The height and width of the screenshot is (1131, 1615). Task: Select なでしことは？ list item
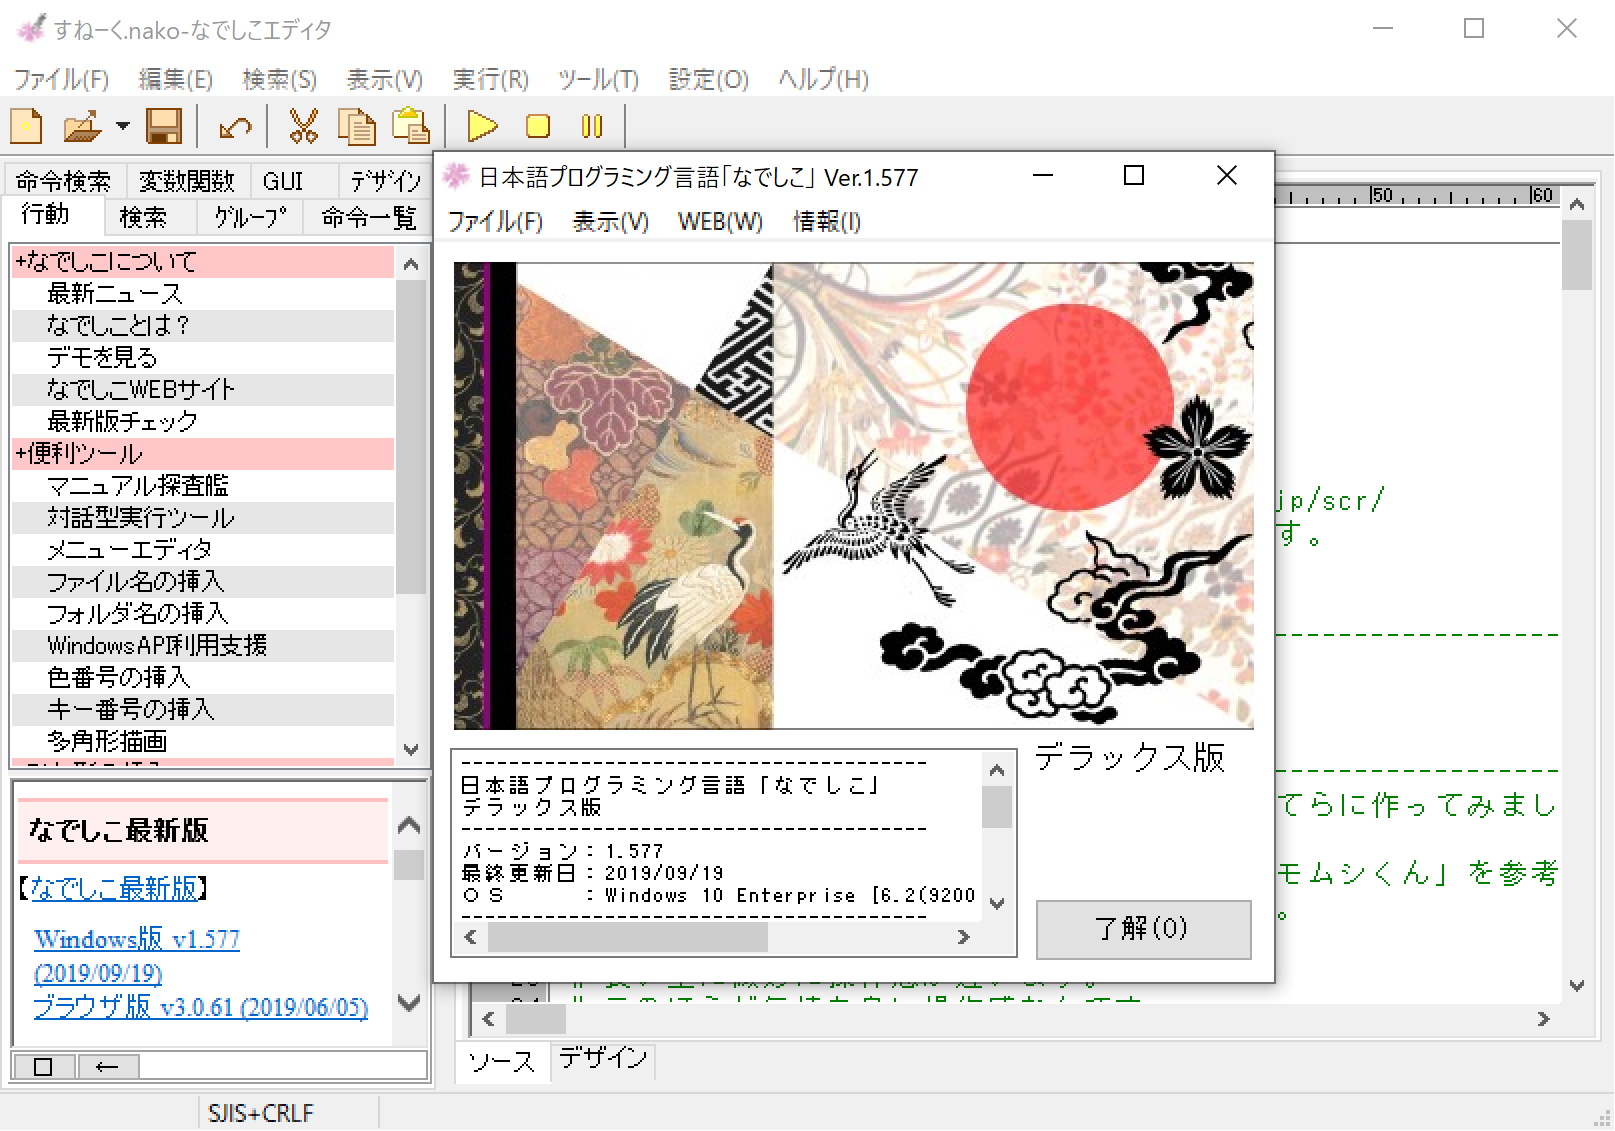tap(203, 325)
